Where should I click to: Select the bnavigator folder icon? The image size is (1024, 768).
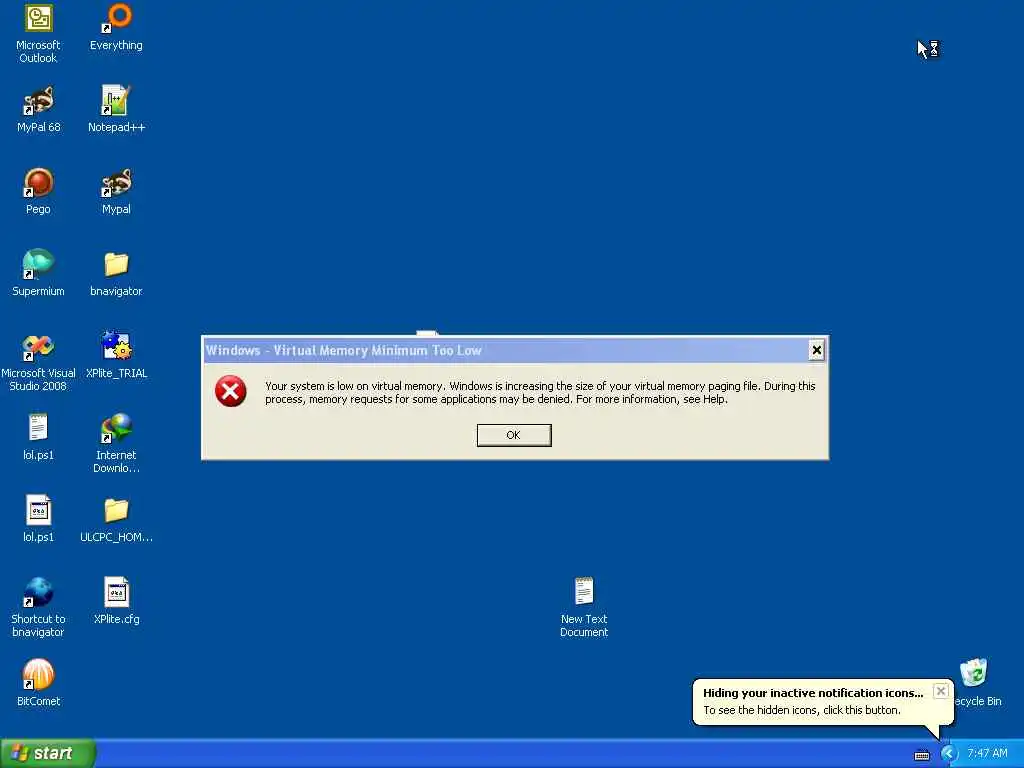point(116,264)
